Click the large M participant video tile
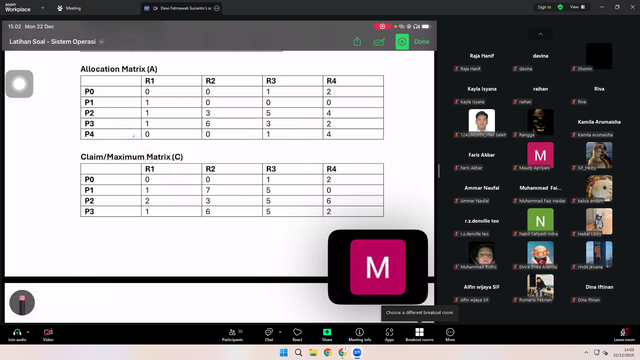 coord(378,267)
